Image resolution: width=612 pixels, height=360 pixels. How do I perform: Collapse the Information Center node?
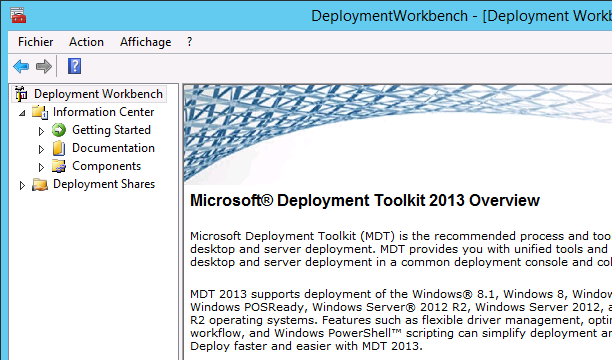22,113
